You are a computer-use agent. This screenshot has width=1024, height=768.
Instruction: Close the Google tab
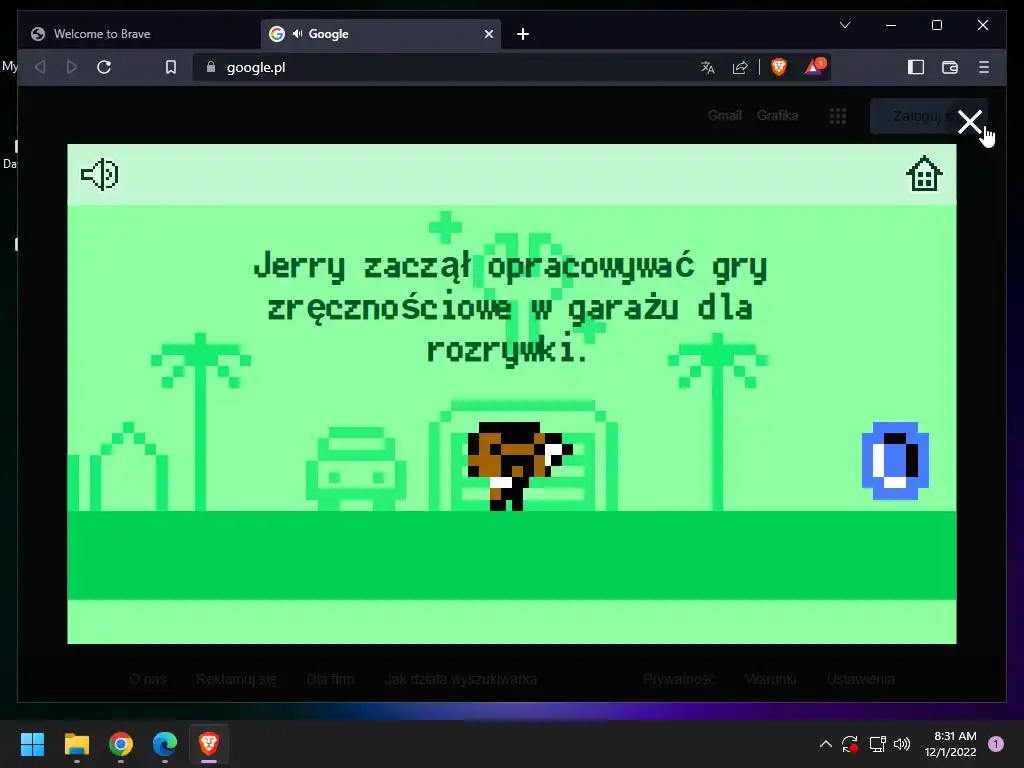click(x=488, y=34)
